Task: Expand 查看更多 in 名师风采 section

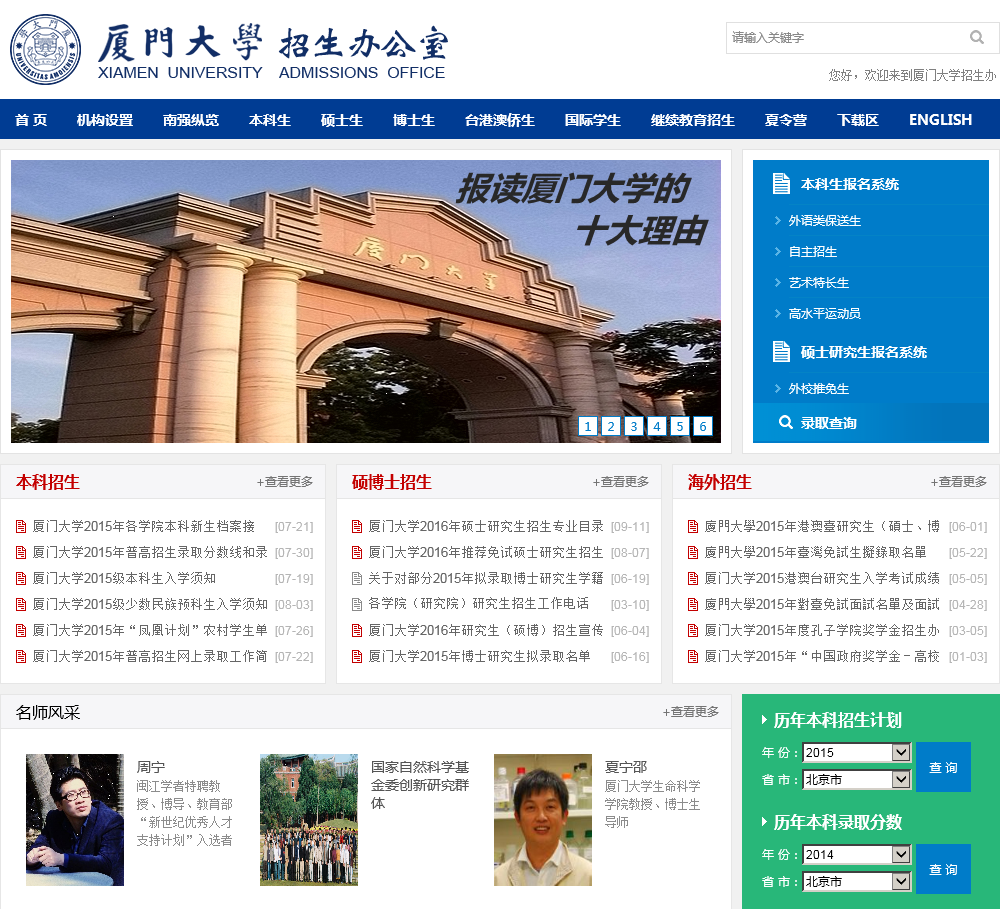Action: 691,711
